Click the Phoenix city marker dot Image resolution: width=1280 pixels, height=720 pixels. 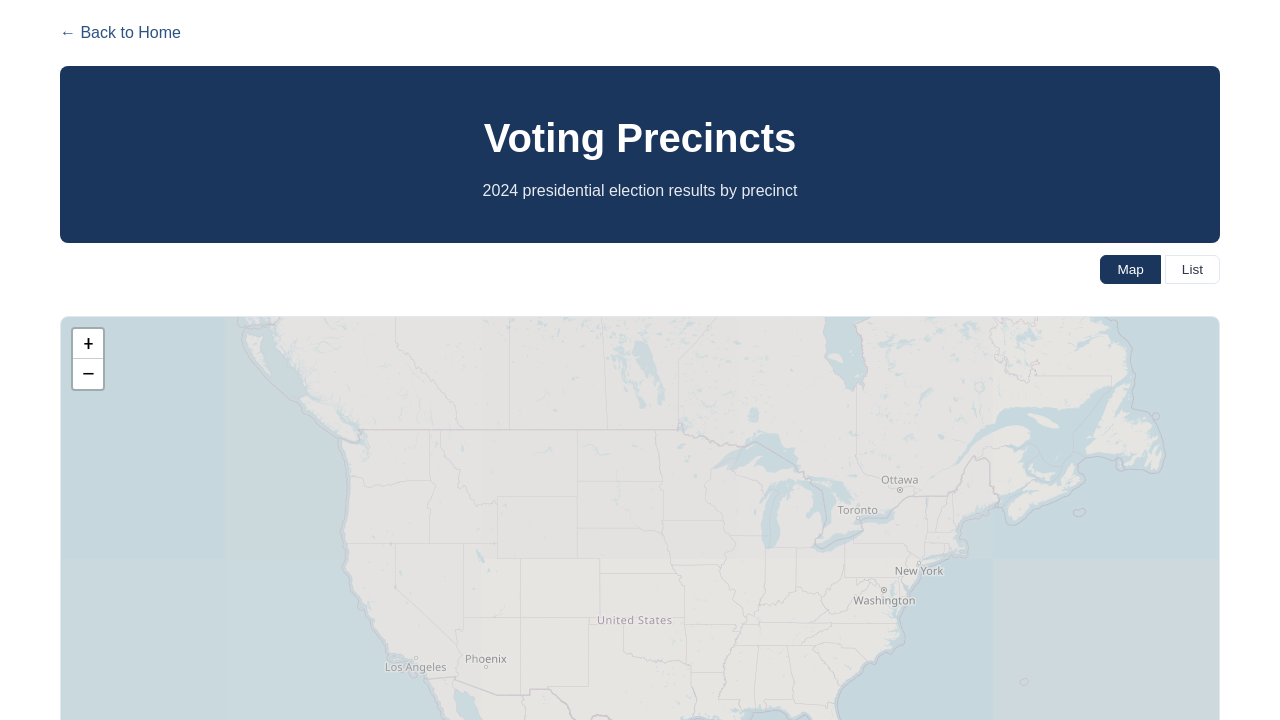[486, 667]
